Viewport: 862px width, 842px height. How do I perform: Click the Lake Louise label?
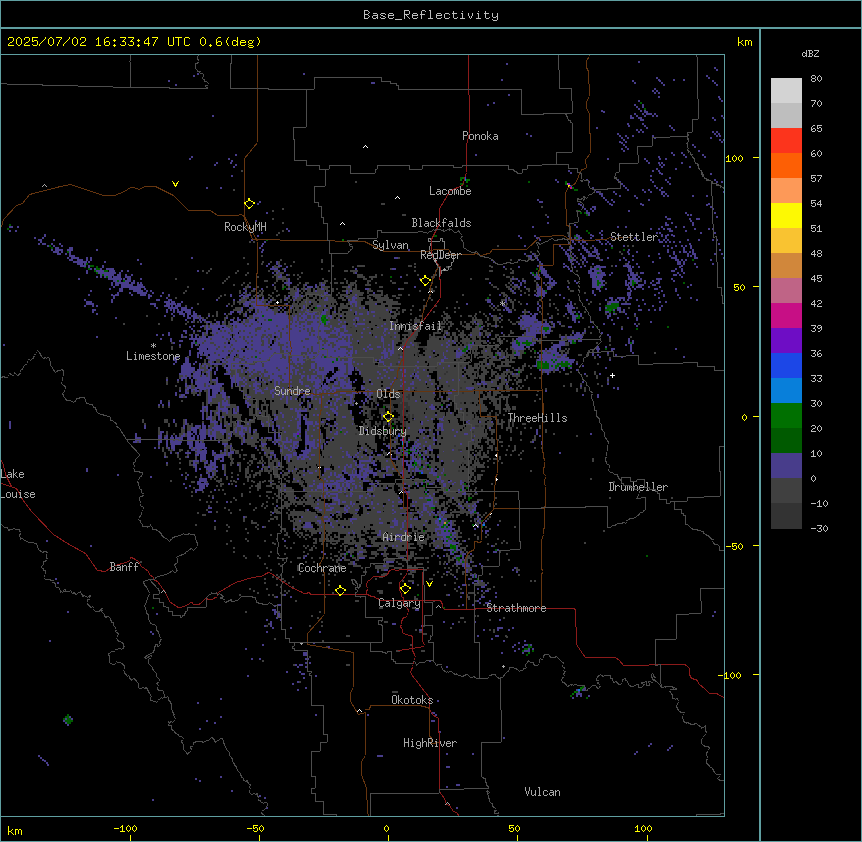18,484
